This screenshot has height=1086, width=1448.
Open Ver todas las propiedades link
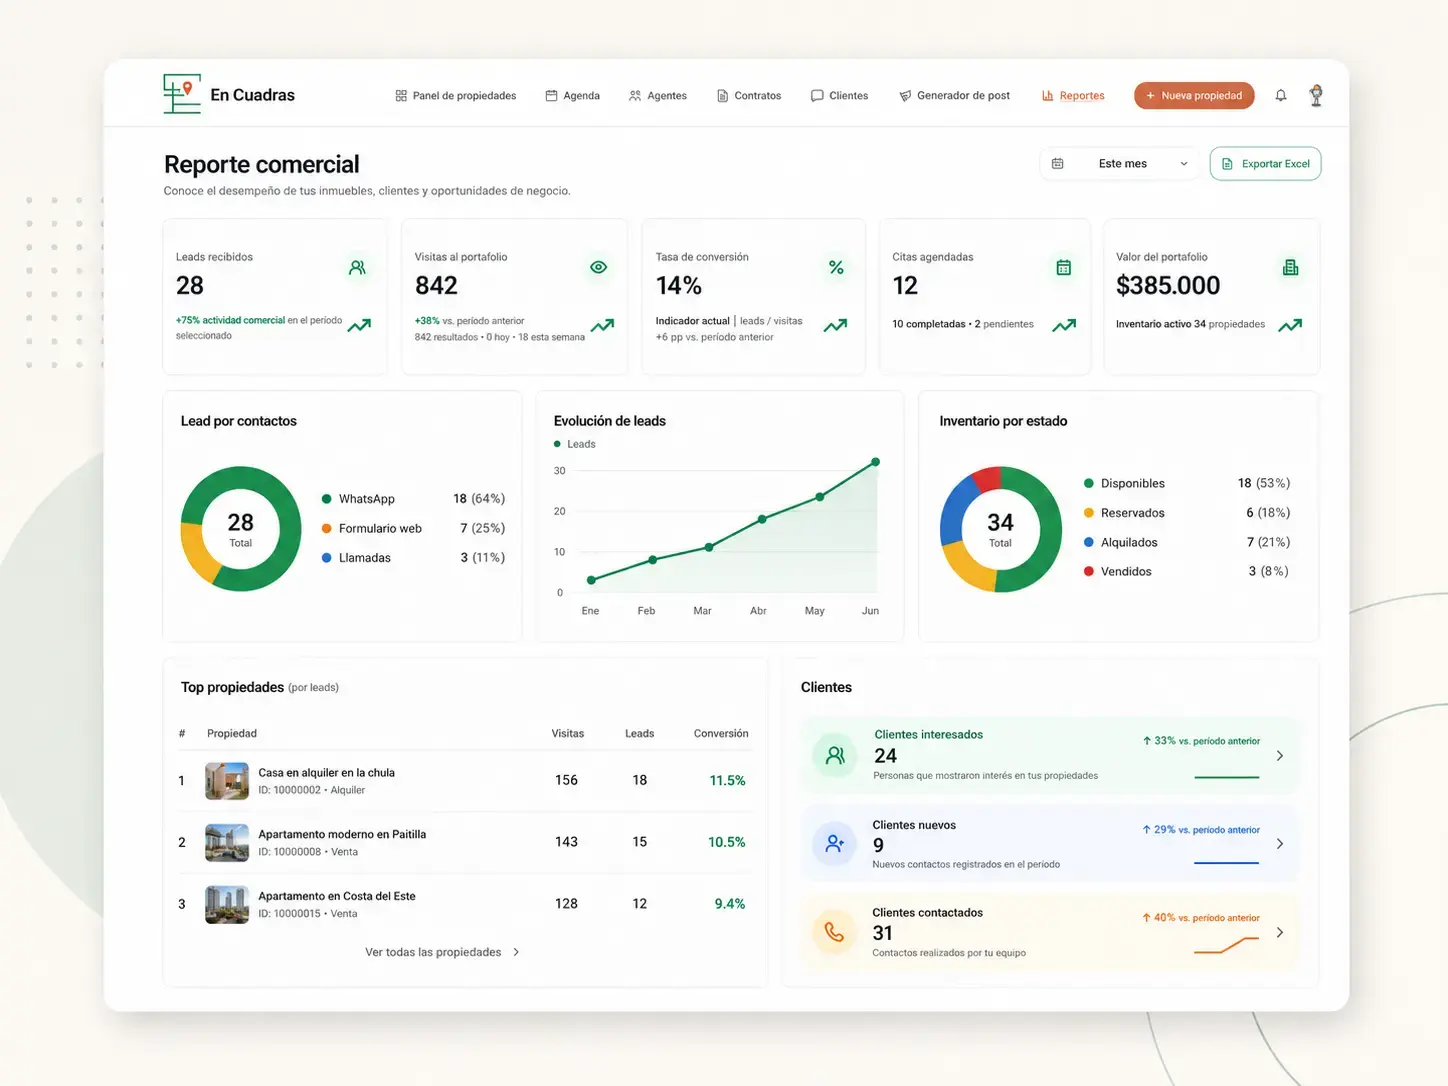point(433,952)
